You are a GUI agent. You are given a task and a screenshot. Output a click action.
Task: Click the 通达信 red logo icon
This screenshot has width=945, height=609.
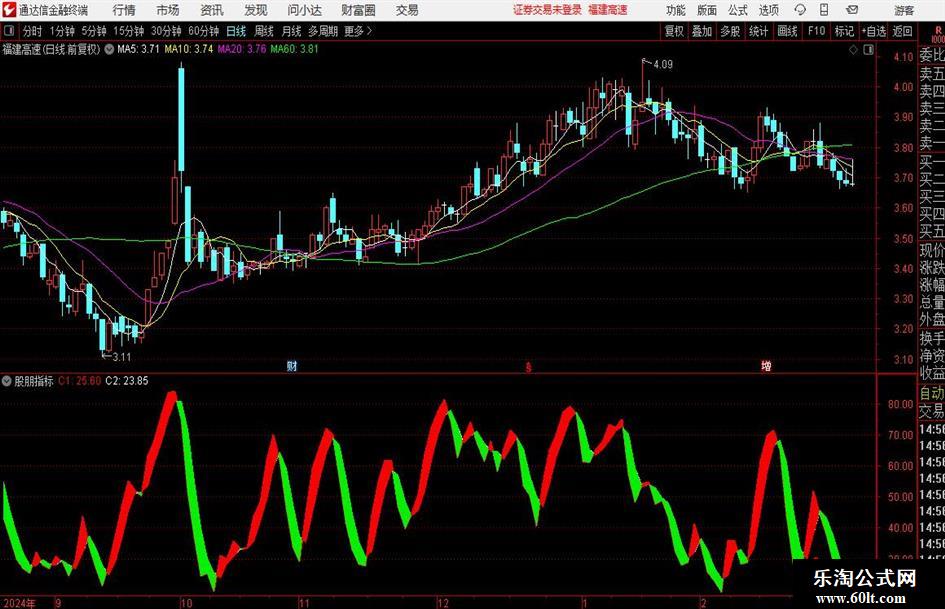pos(8,10)
